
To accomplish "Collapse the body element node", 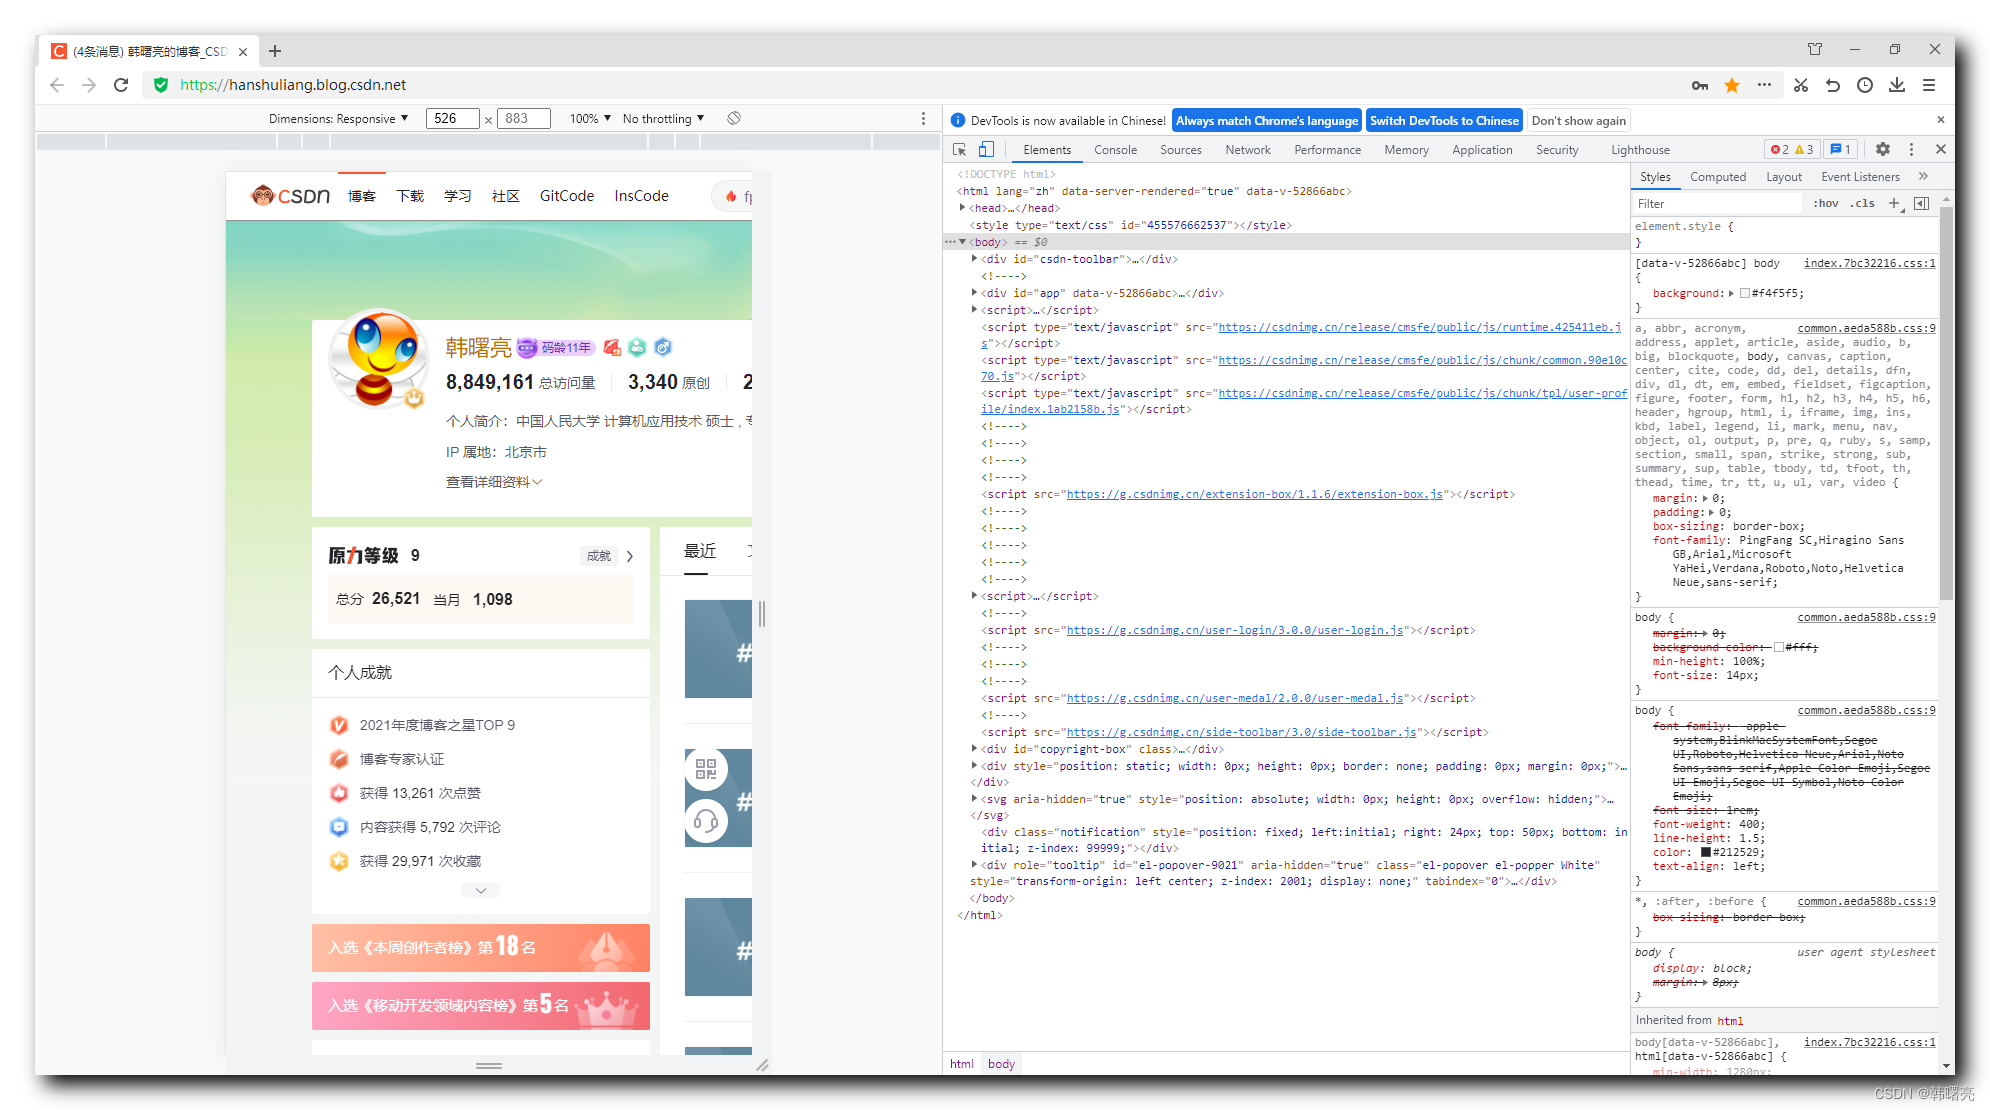I will 962,242.
